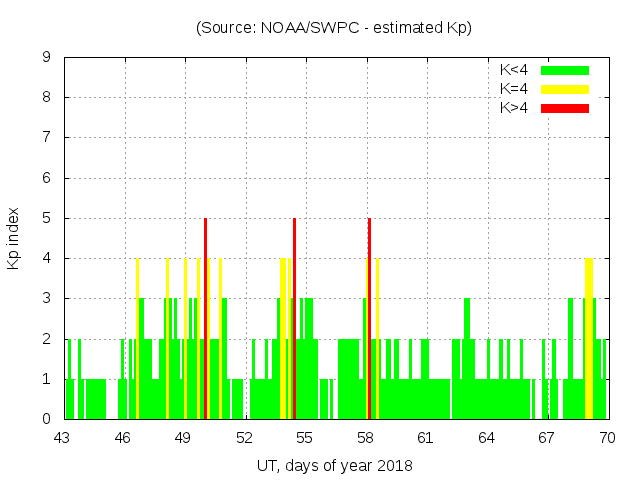Click the red Kp 5 bar just after day 49

click(x=205, y=318)
